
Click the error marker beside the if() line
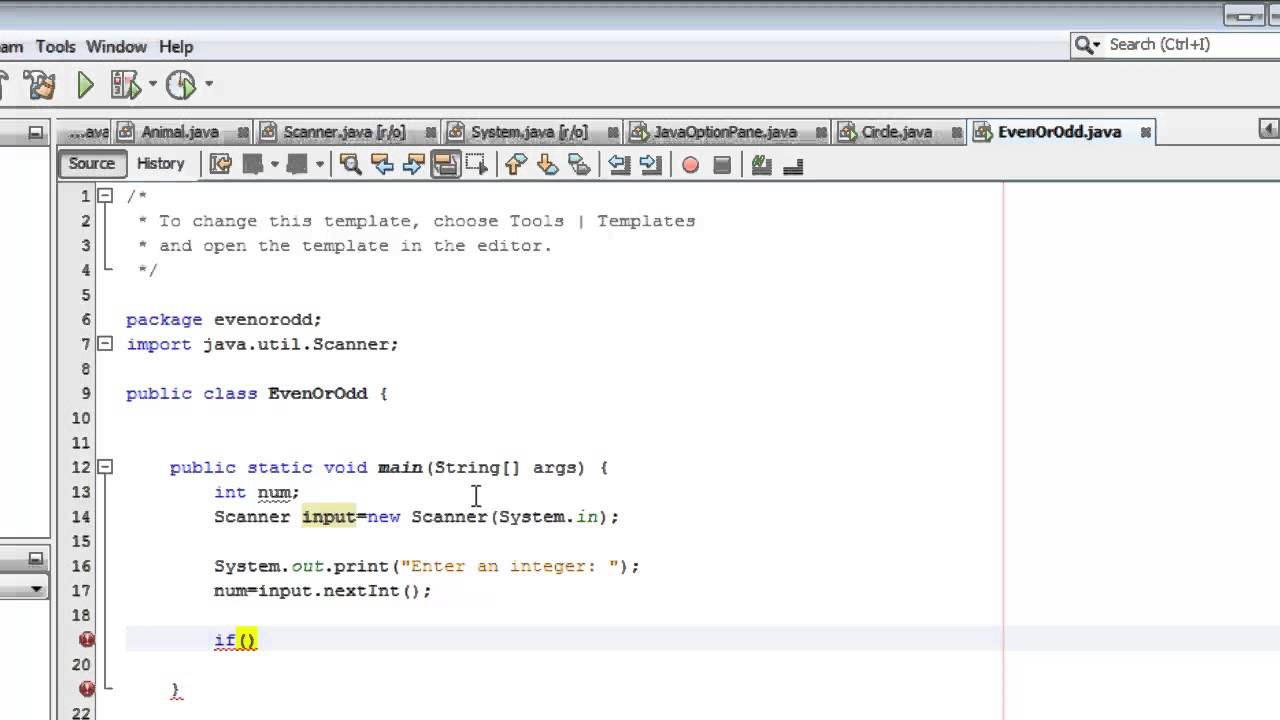87,640
